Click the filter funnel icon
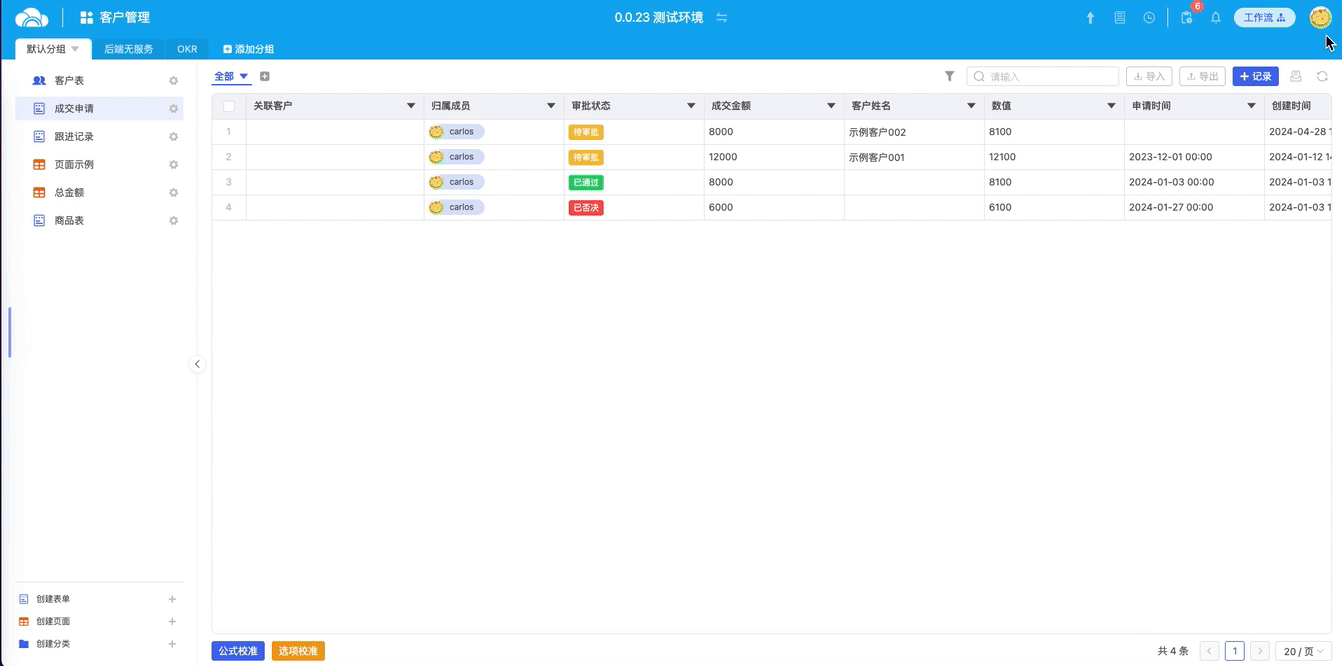 [949, 76]
